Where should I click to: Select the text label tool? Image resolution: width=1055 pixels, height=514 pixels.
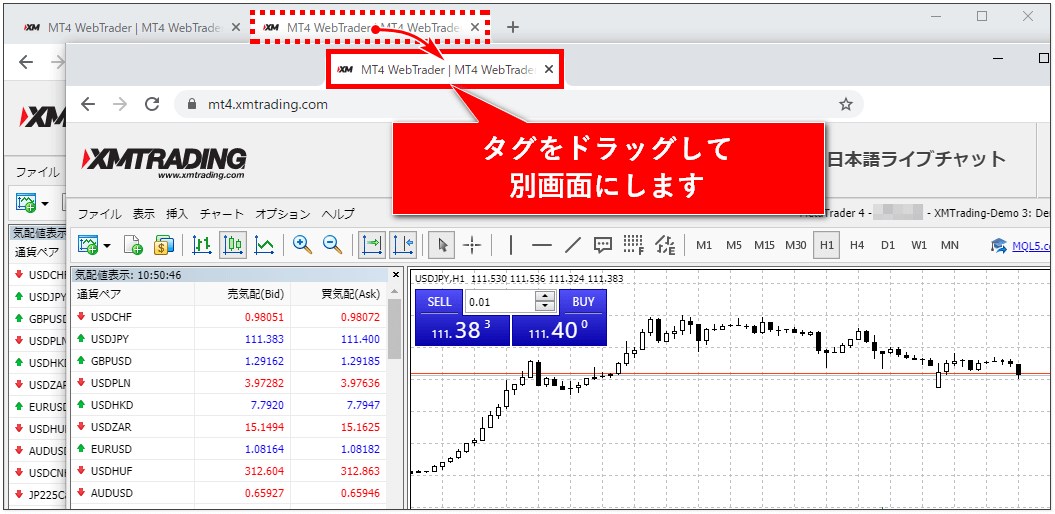[x=603, y=245]
